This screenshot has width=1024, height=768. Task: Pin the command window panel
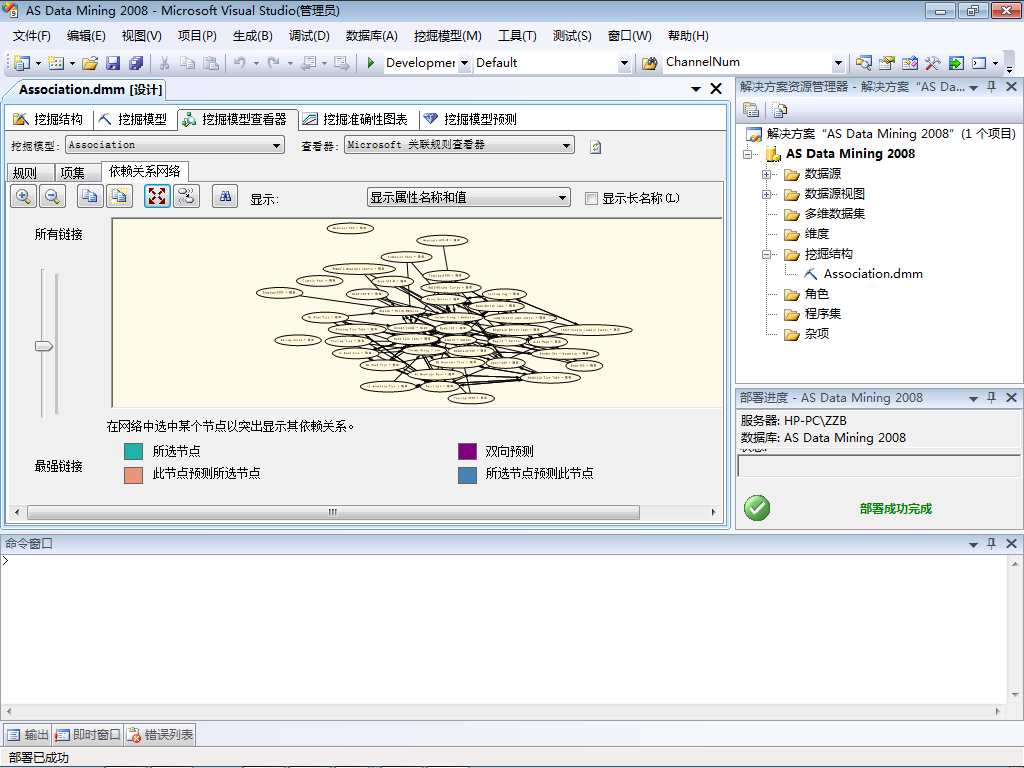tap(991, 543)
